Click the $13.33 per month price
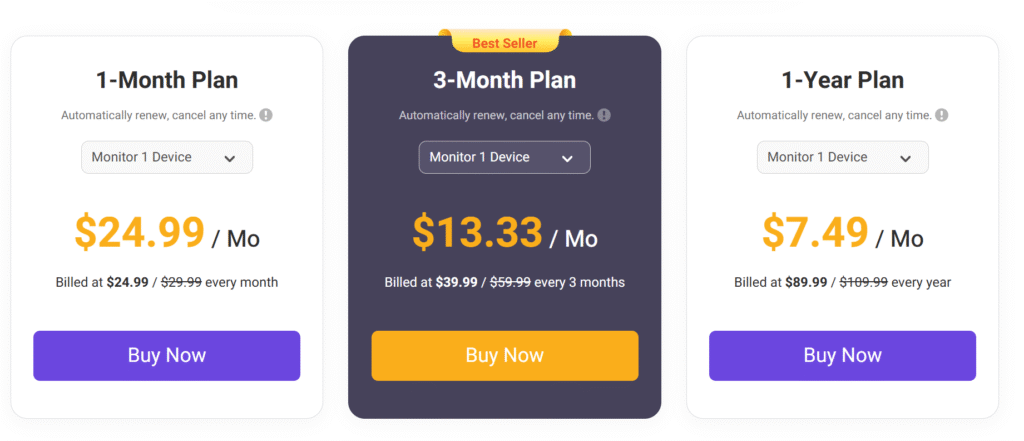Viewport: 1024px width, 441px height. pyautogui.click(x=478, y=233)
